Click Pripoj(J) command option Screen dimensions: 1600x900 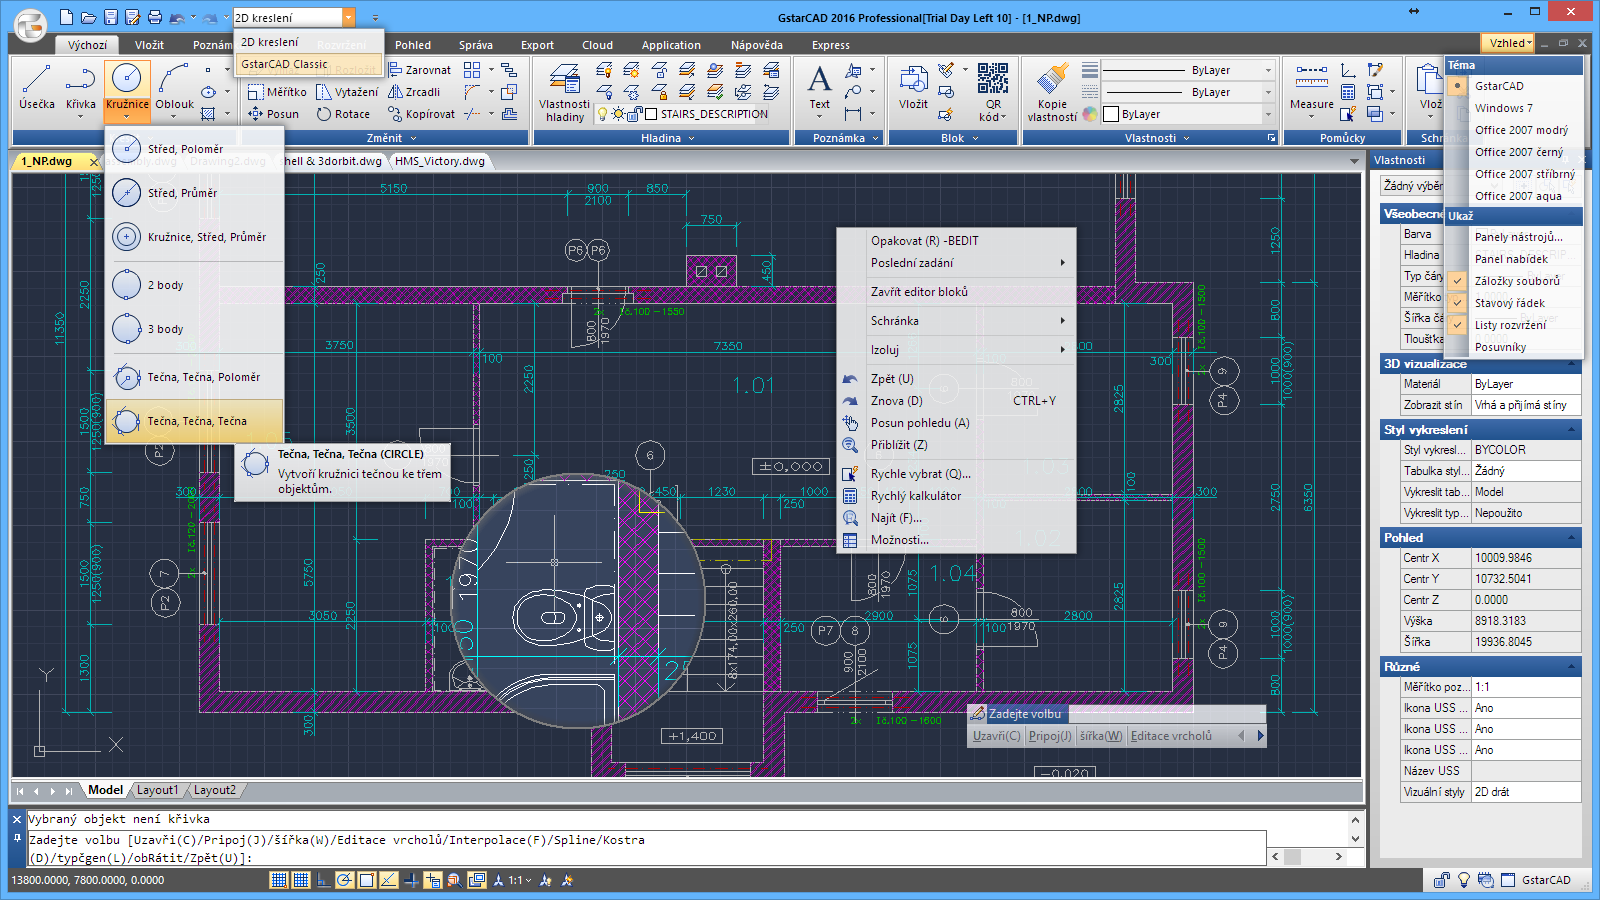tap(1050, 736)
